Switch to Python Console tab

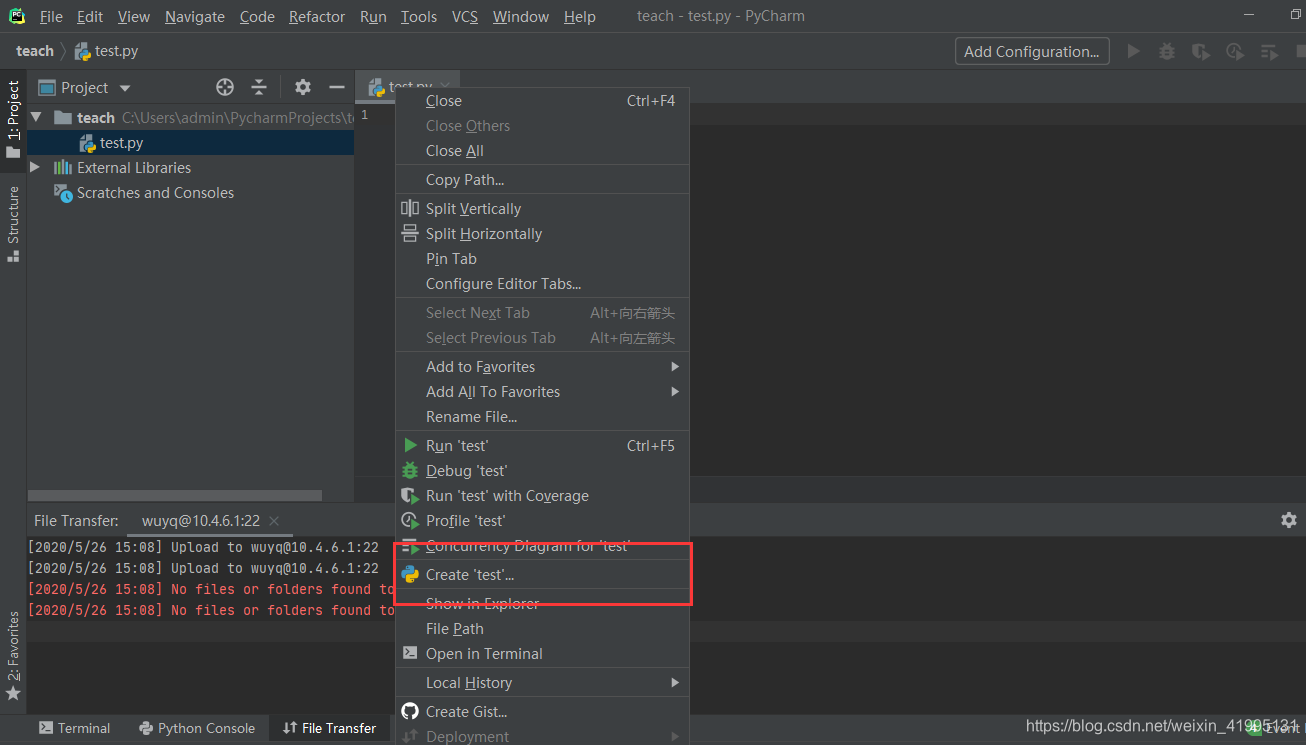(197, 728)
